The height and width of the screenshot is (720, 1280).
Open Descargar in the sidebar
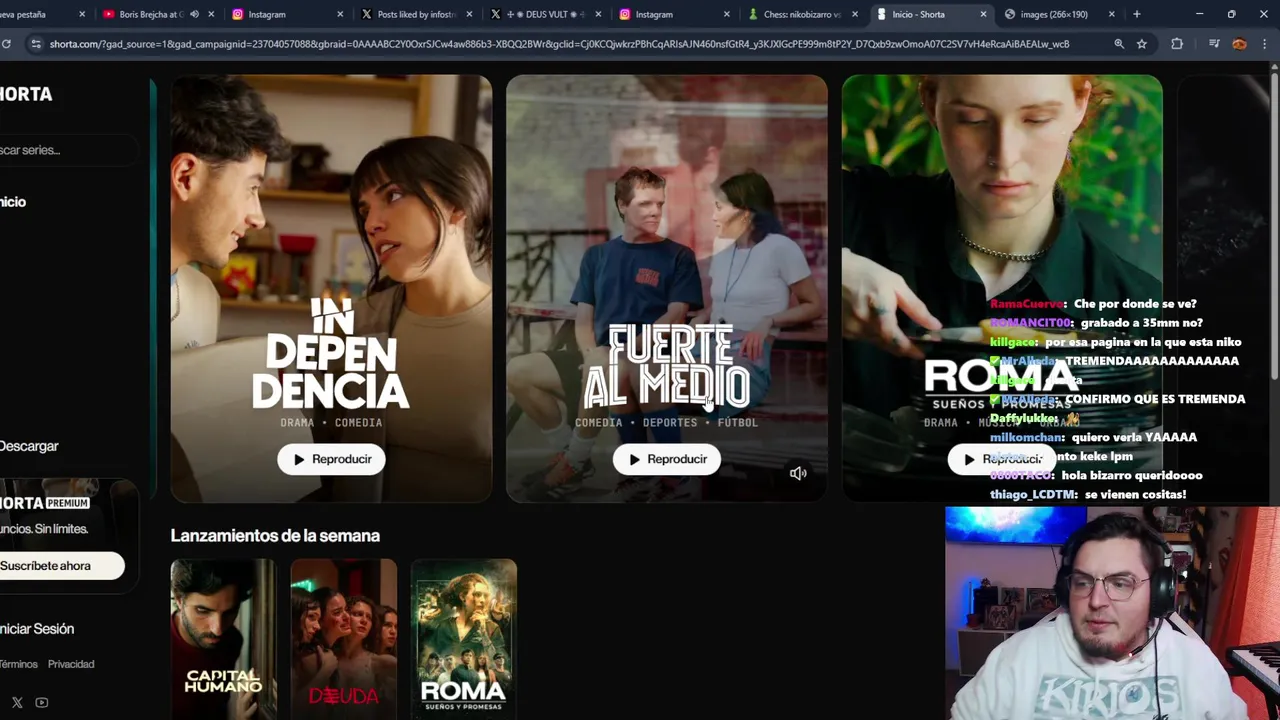tap(29, 446)
